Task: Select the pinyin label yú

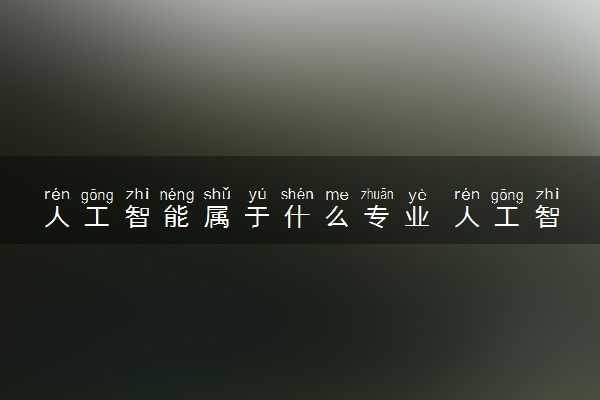Action: click(x=257, y=195)
